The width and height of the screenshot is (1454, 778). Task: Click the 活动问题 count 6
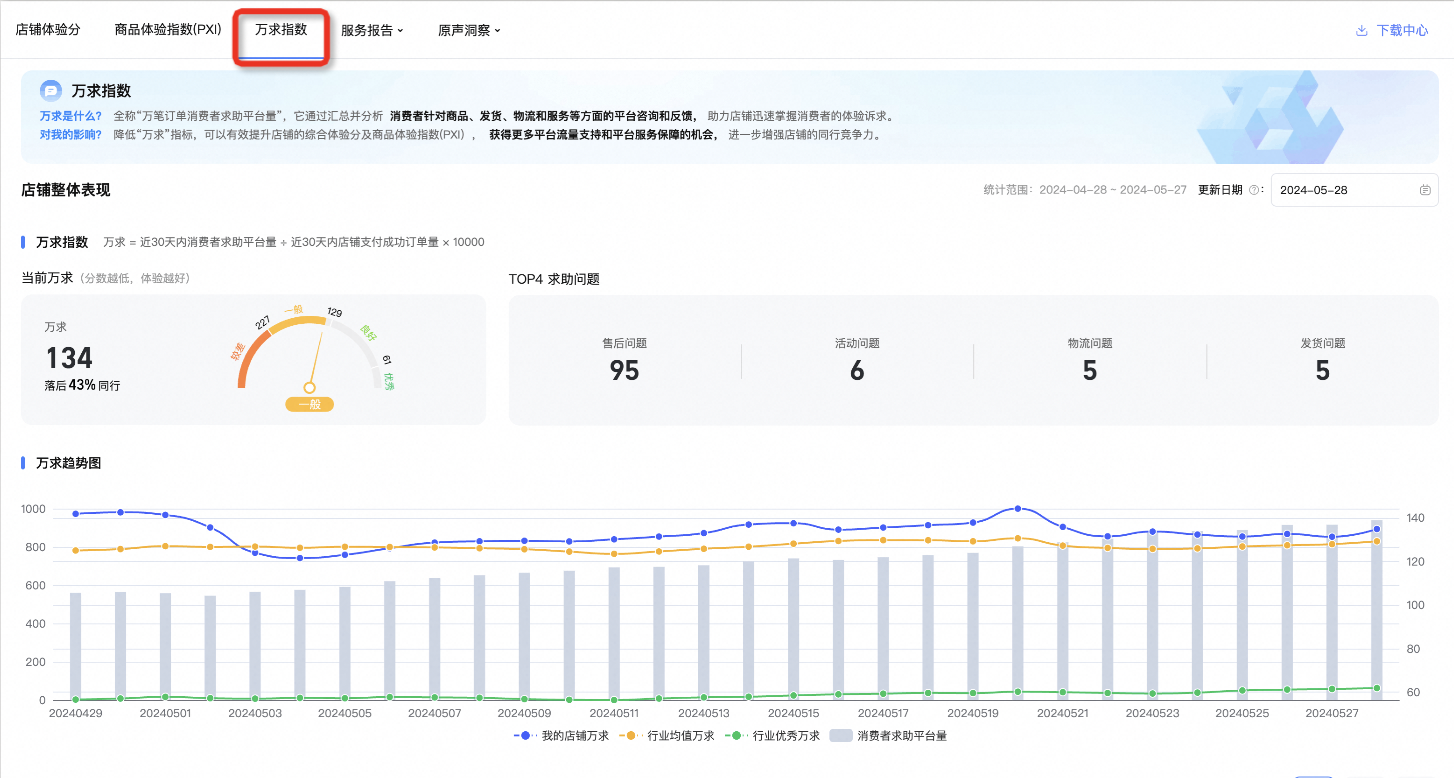[x=857, y=371]
